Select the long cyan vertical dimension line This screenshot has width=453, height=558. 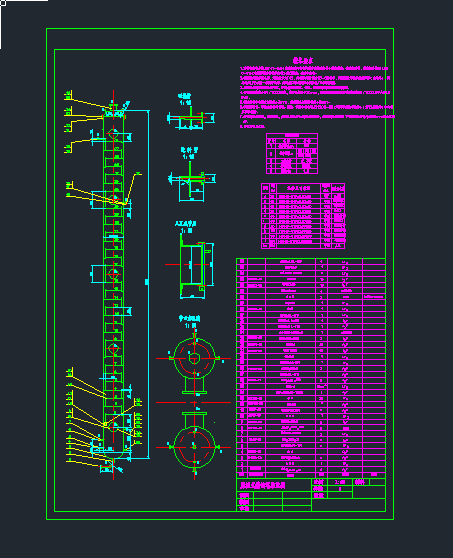coord(148,284)
